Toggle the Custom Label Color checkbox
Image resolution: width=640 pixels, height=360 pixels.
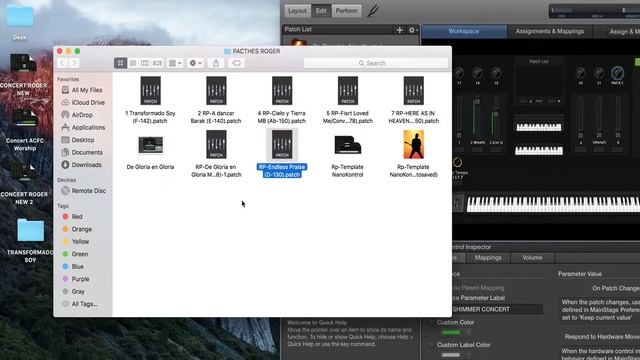432,345
